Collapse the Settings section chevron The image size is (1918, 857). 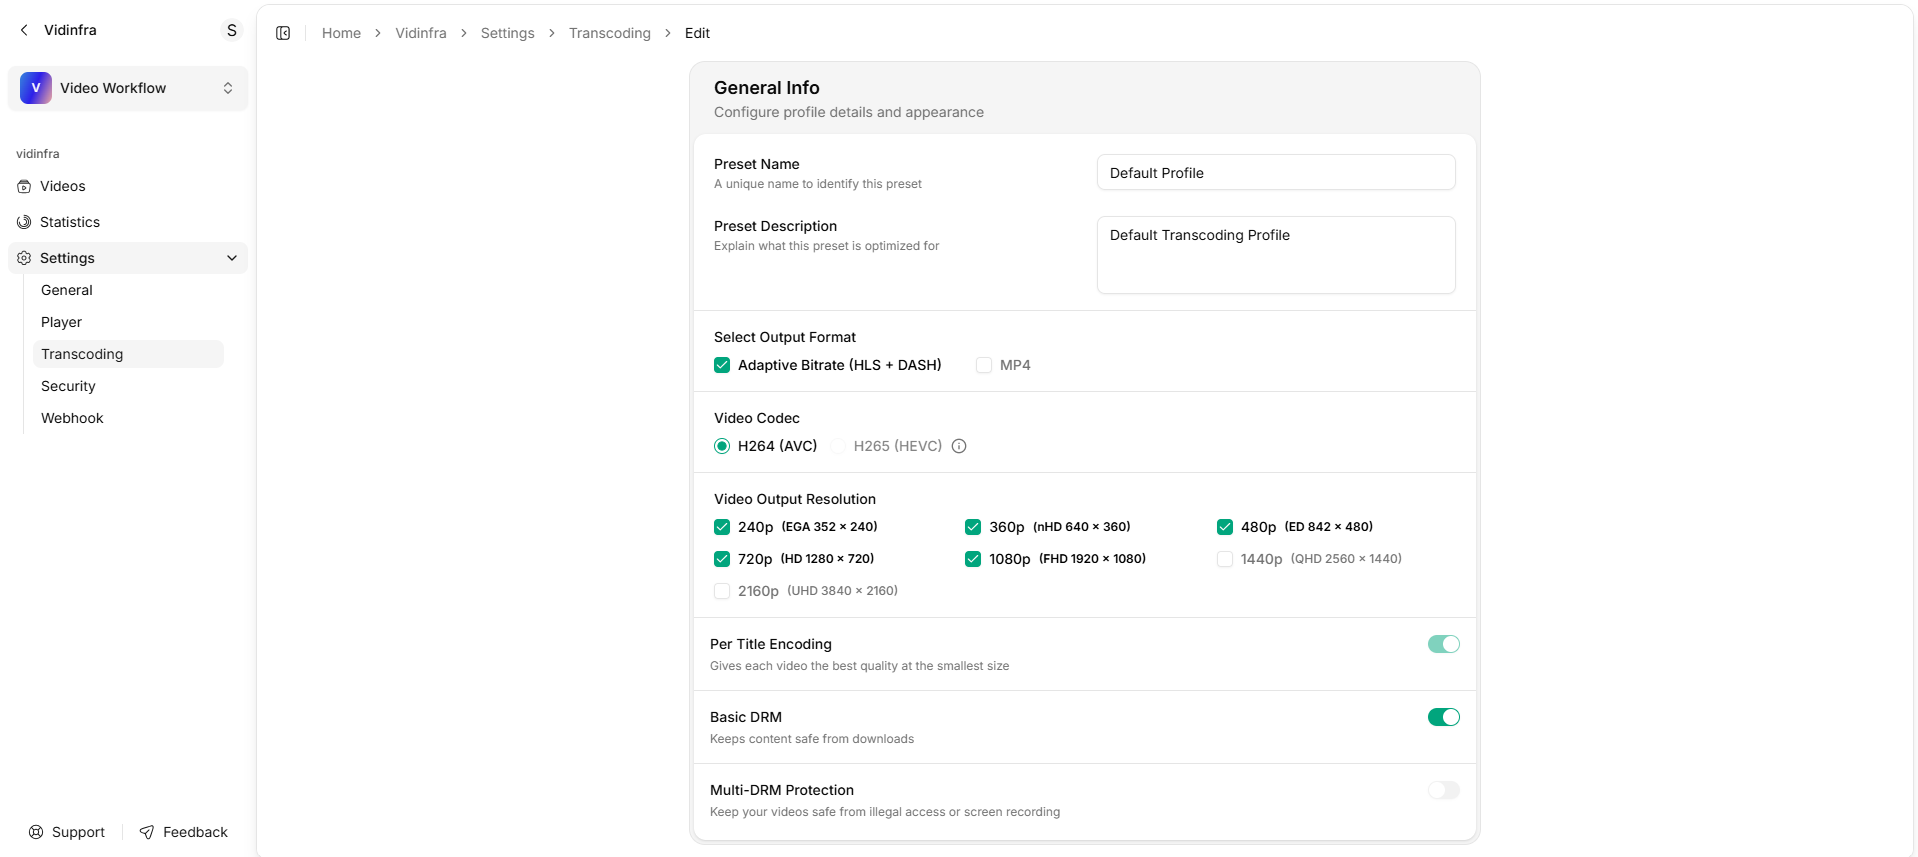[232, 258]
